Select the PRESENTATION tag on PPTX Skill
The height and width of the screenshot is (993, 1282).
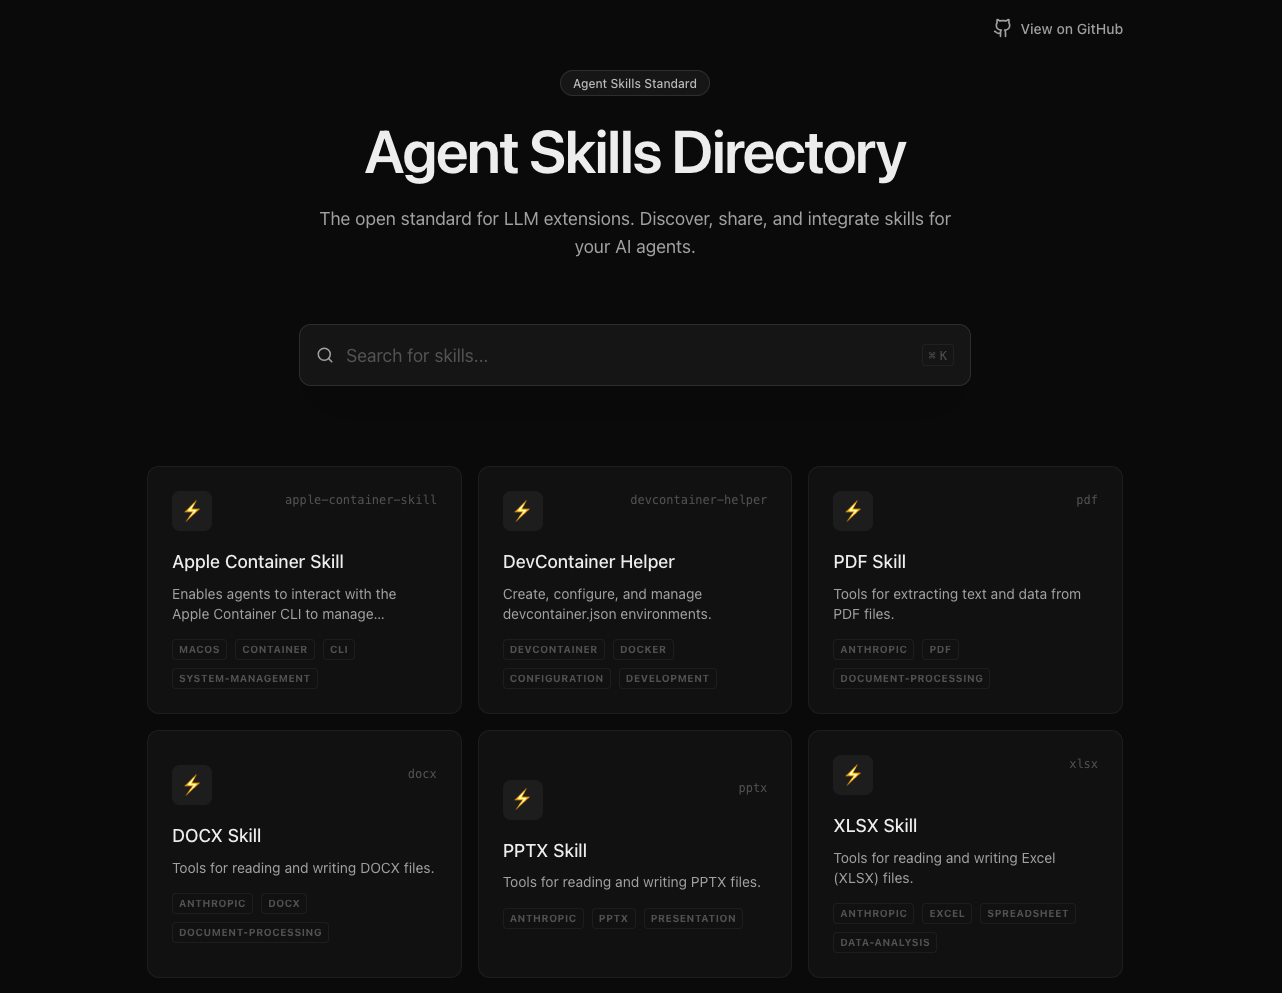click(x=693, y=918)
